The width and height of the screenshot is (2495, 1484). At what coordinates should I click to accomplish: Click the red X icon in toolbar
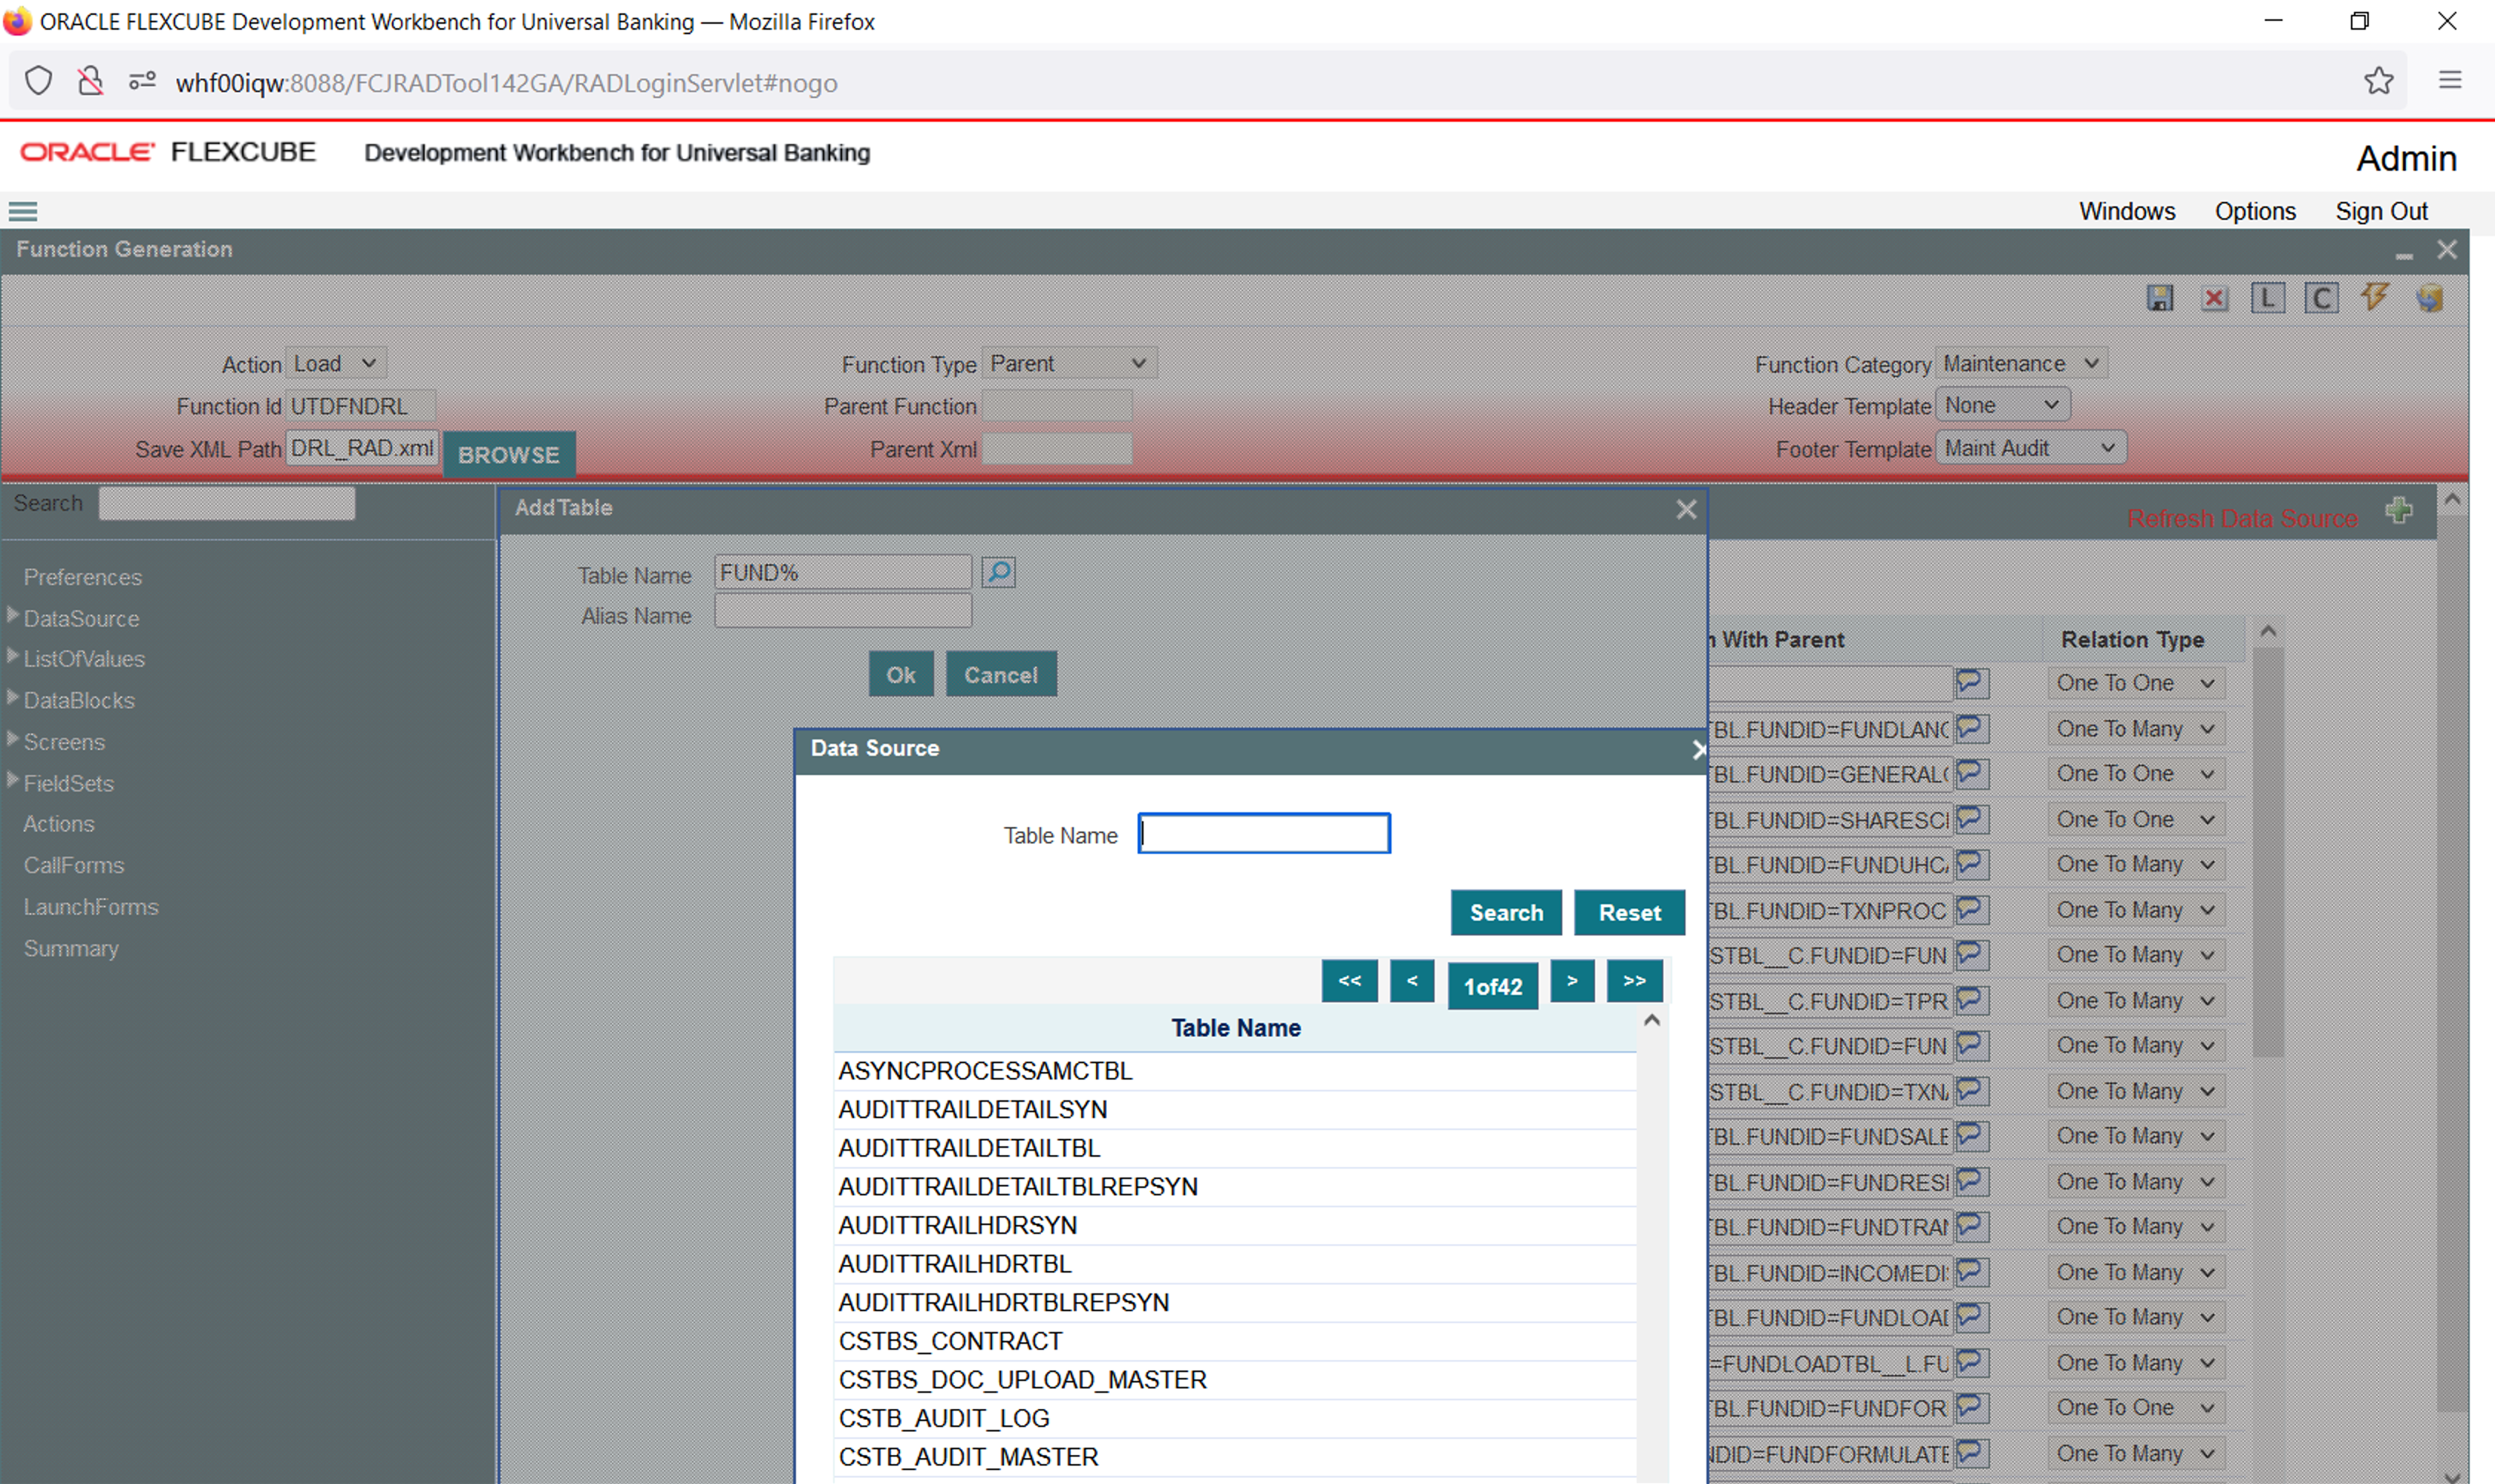[x=2214, y=298]
